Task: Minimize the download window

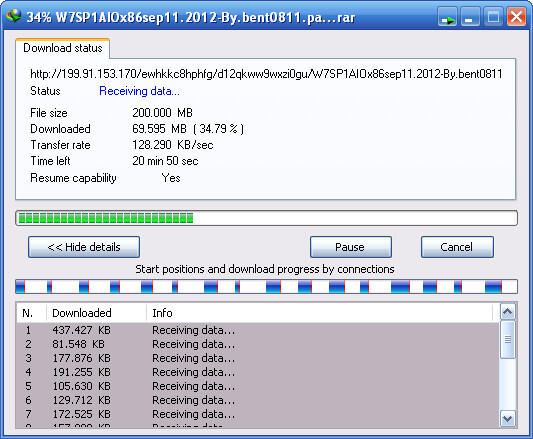Action: click(x=470, y=17)
